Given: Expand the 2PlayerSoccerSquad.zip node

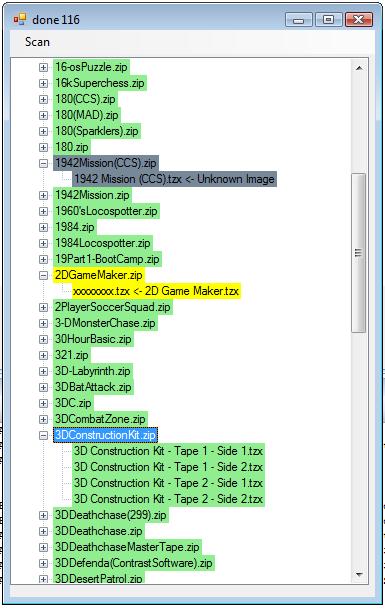Looking at the screenshot, I should [43, 307].
